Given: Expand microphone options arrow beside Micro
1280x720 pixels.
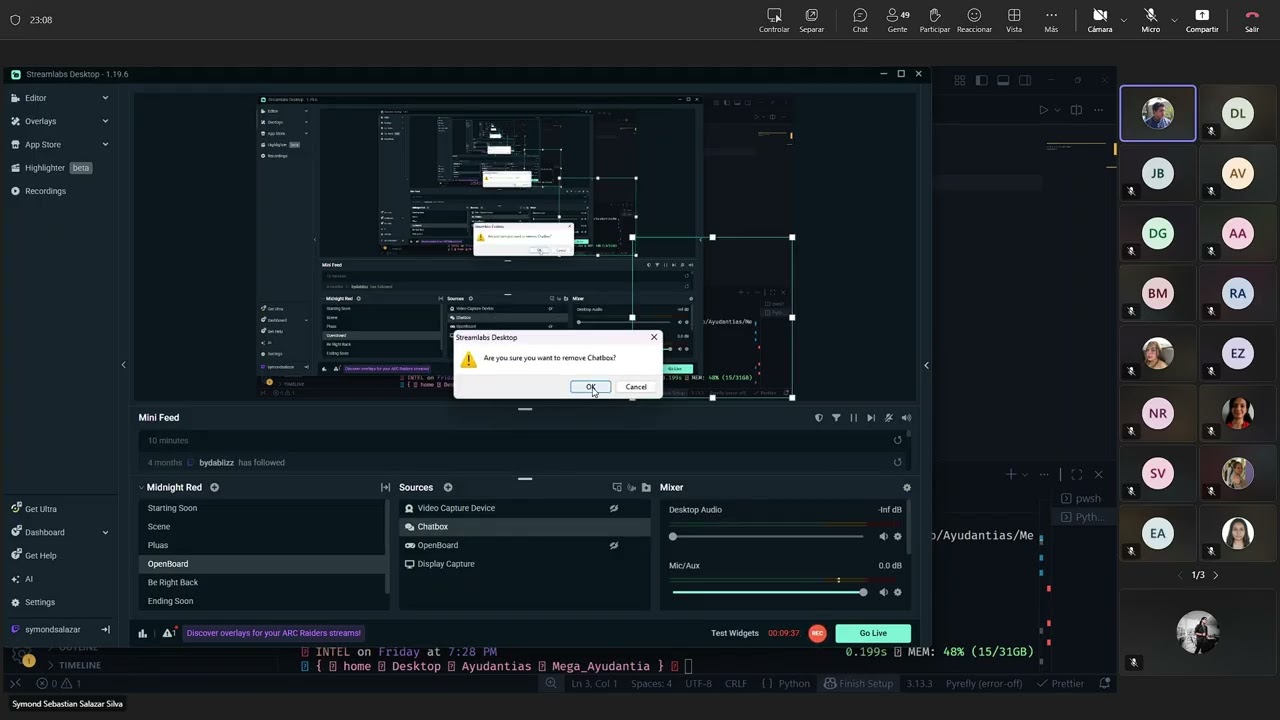Looking at the screenshot, I should point(1173,19).
